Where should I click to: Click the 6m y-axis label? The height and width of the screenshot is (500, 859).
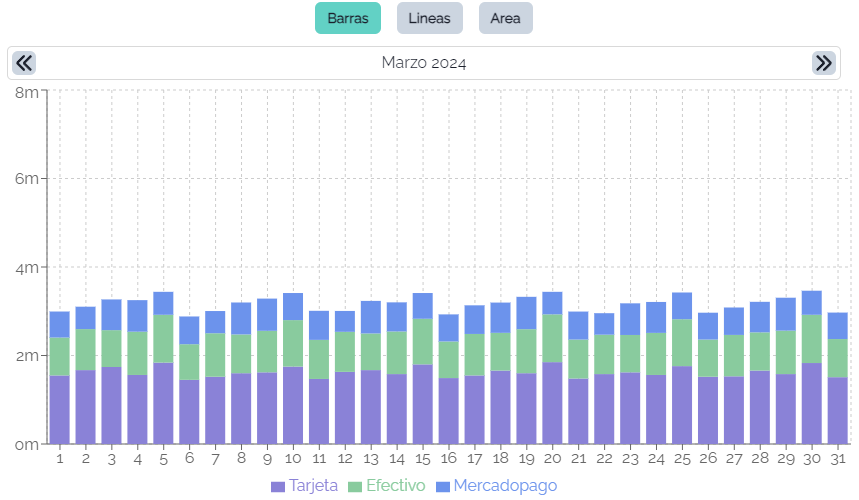pyautogui.click(x=27, y=179)
